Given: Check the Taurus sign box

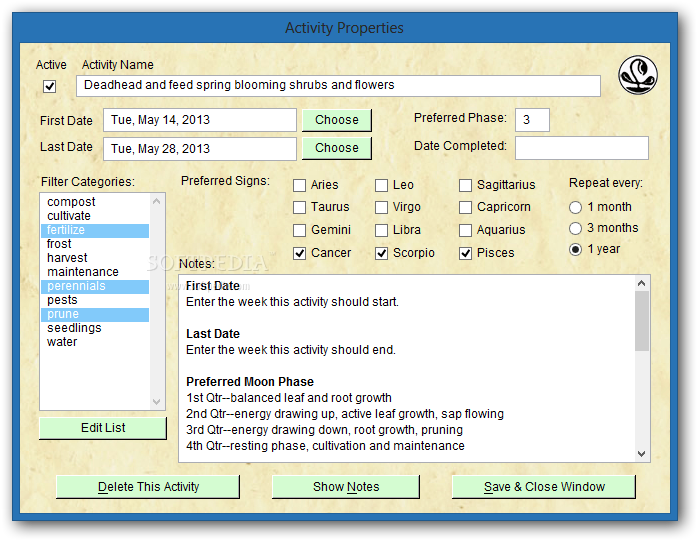Looking at the screenshot, I should point(300,207).
